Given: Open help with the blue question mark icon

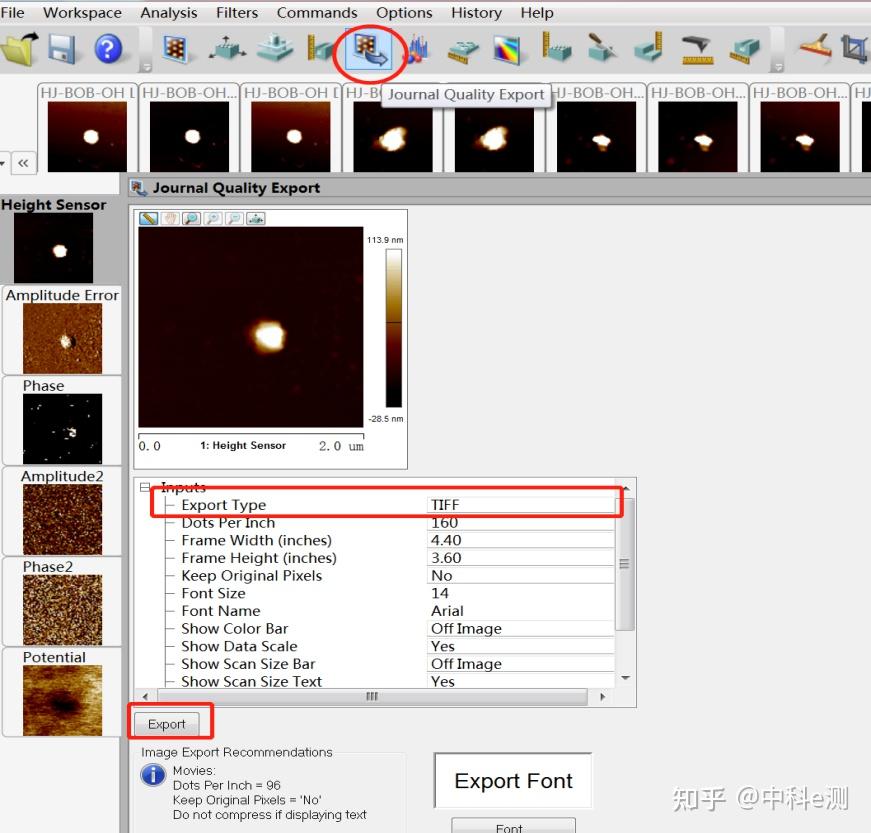Looking at the screenshot, I should click(x=108, y=49).
